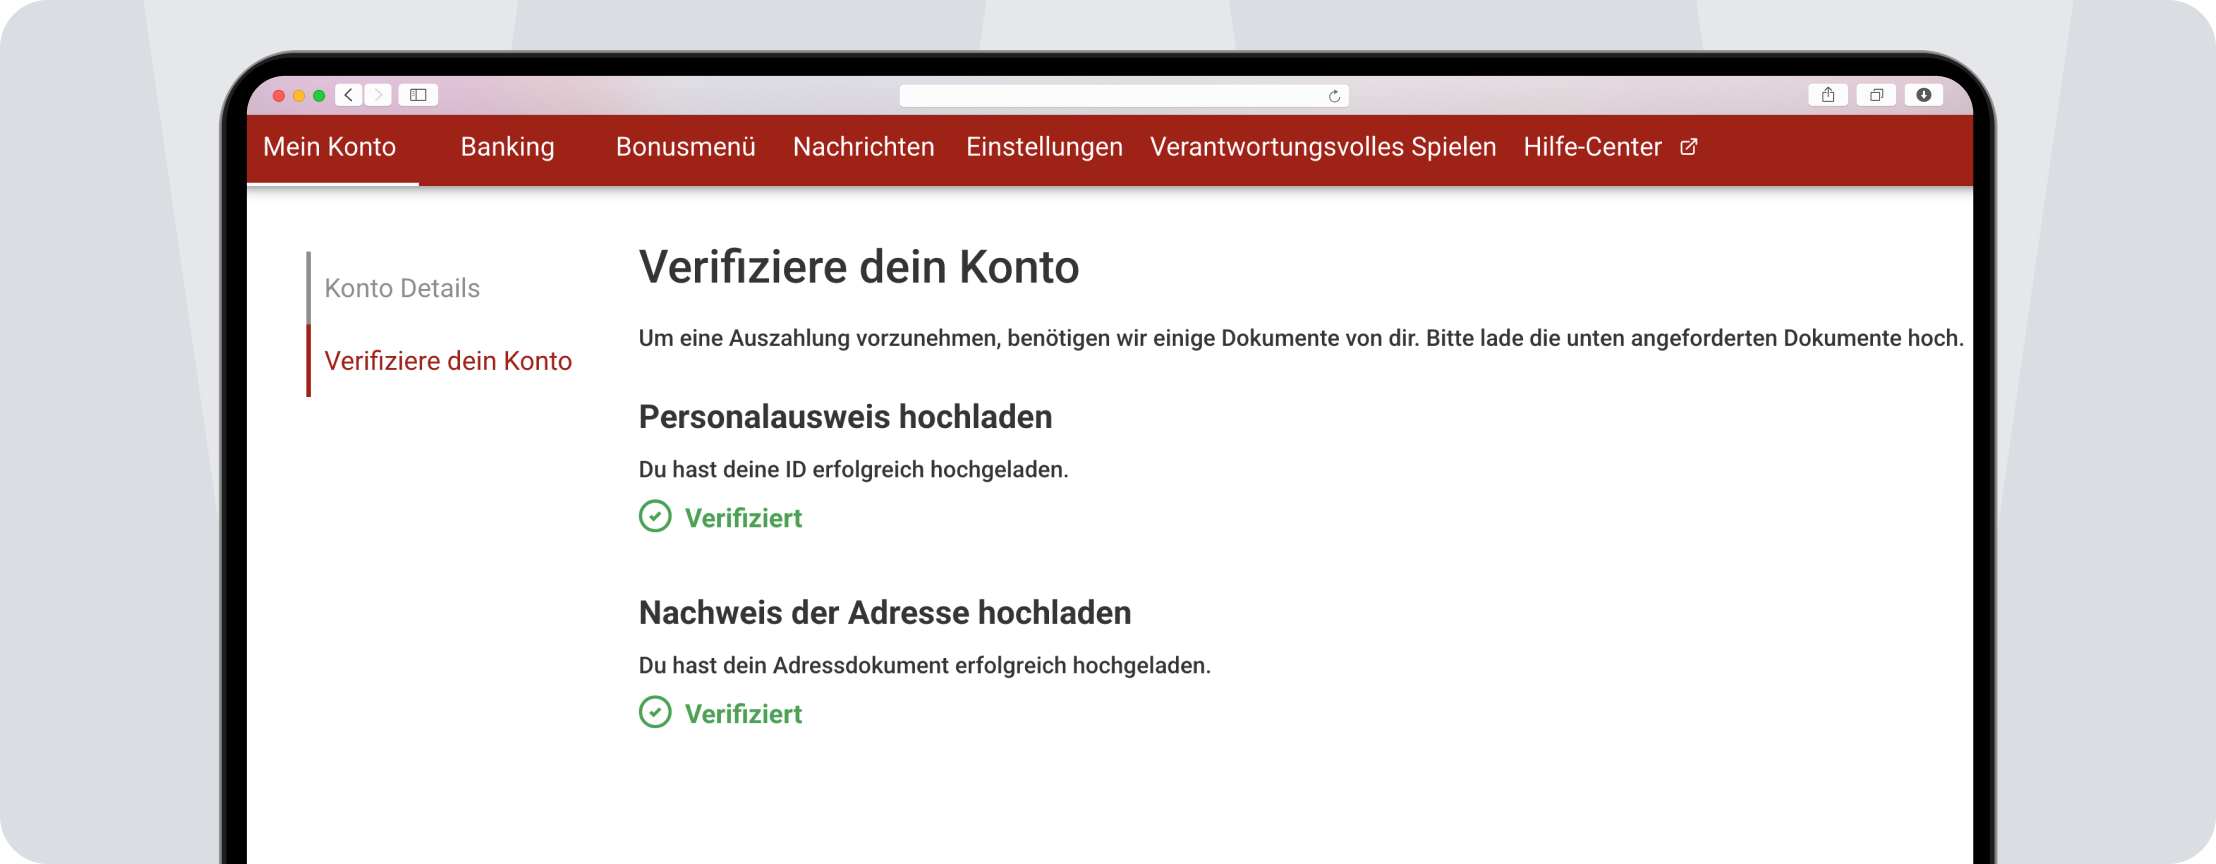The width and height of the screenshot is (2216, 864).
Task: Open the browser share icon
Action: coord(1828,95)
